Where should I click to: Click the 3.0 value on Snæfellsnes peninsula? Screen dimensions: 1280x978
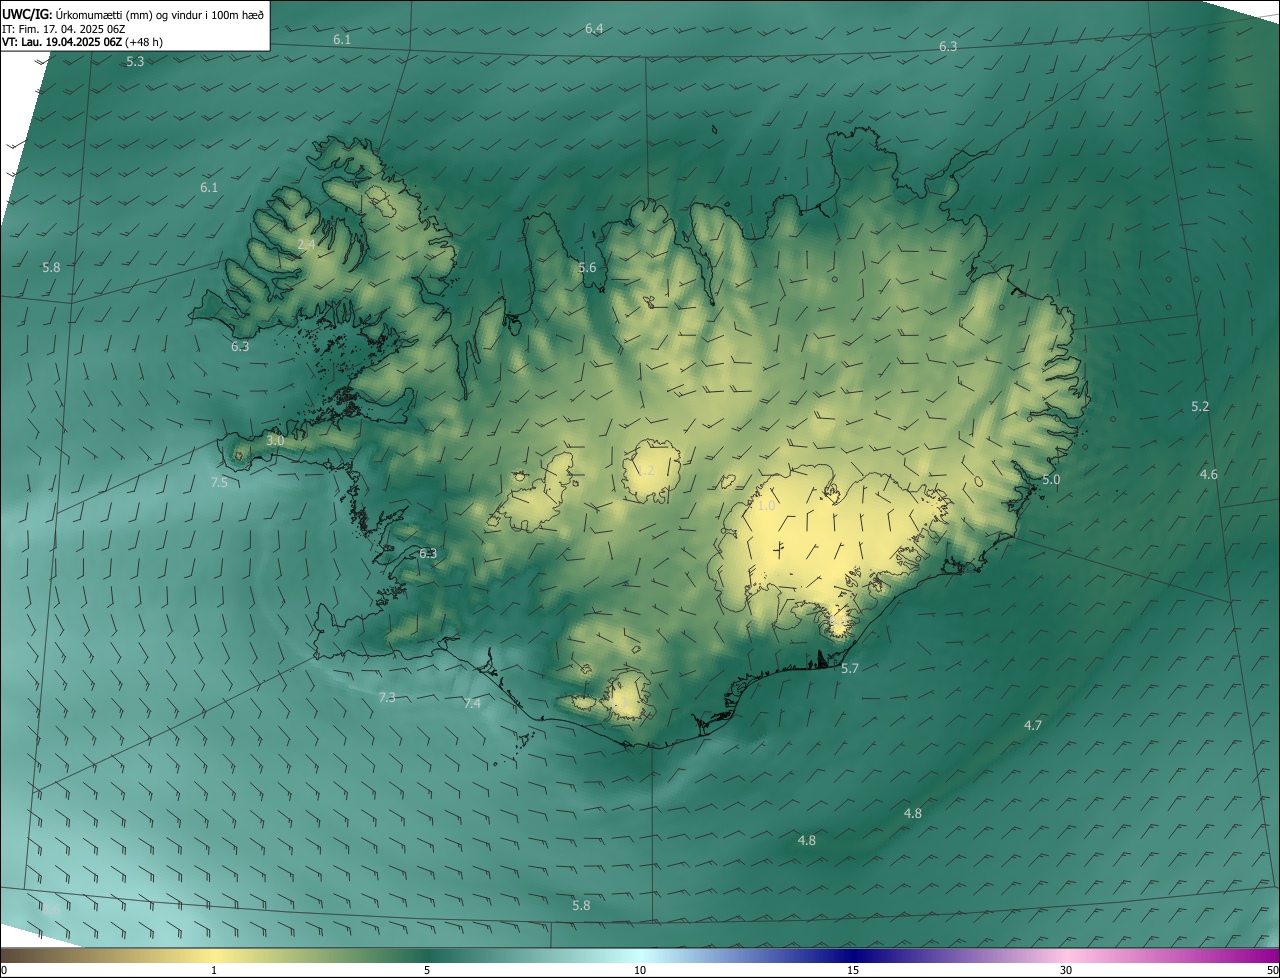(275, 440)
